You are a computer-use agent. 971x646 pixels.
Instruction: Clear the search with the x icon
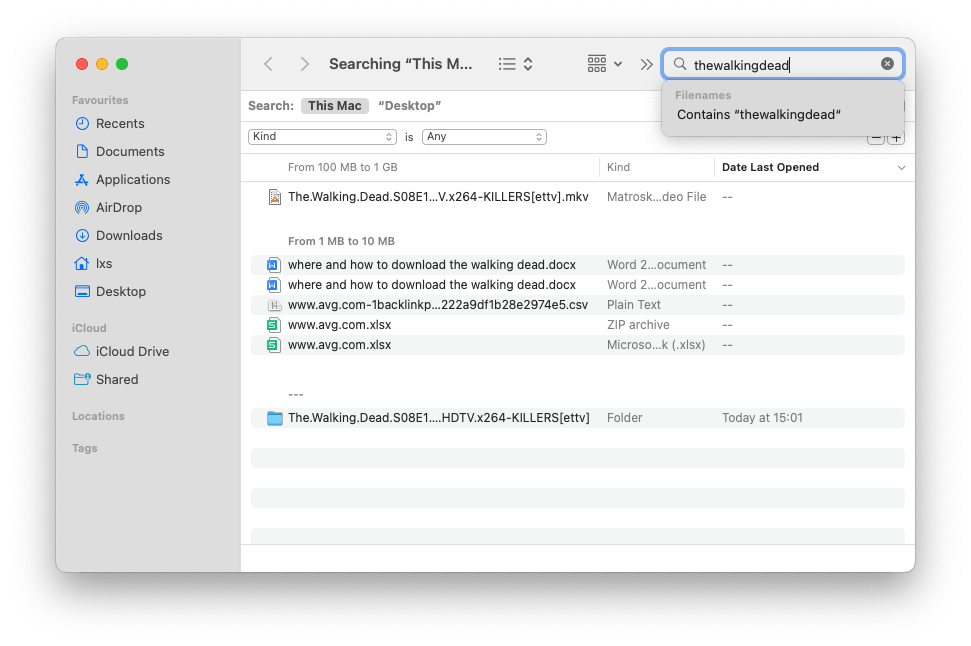[887, 63]
